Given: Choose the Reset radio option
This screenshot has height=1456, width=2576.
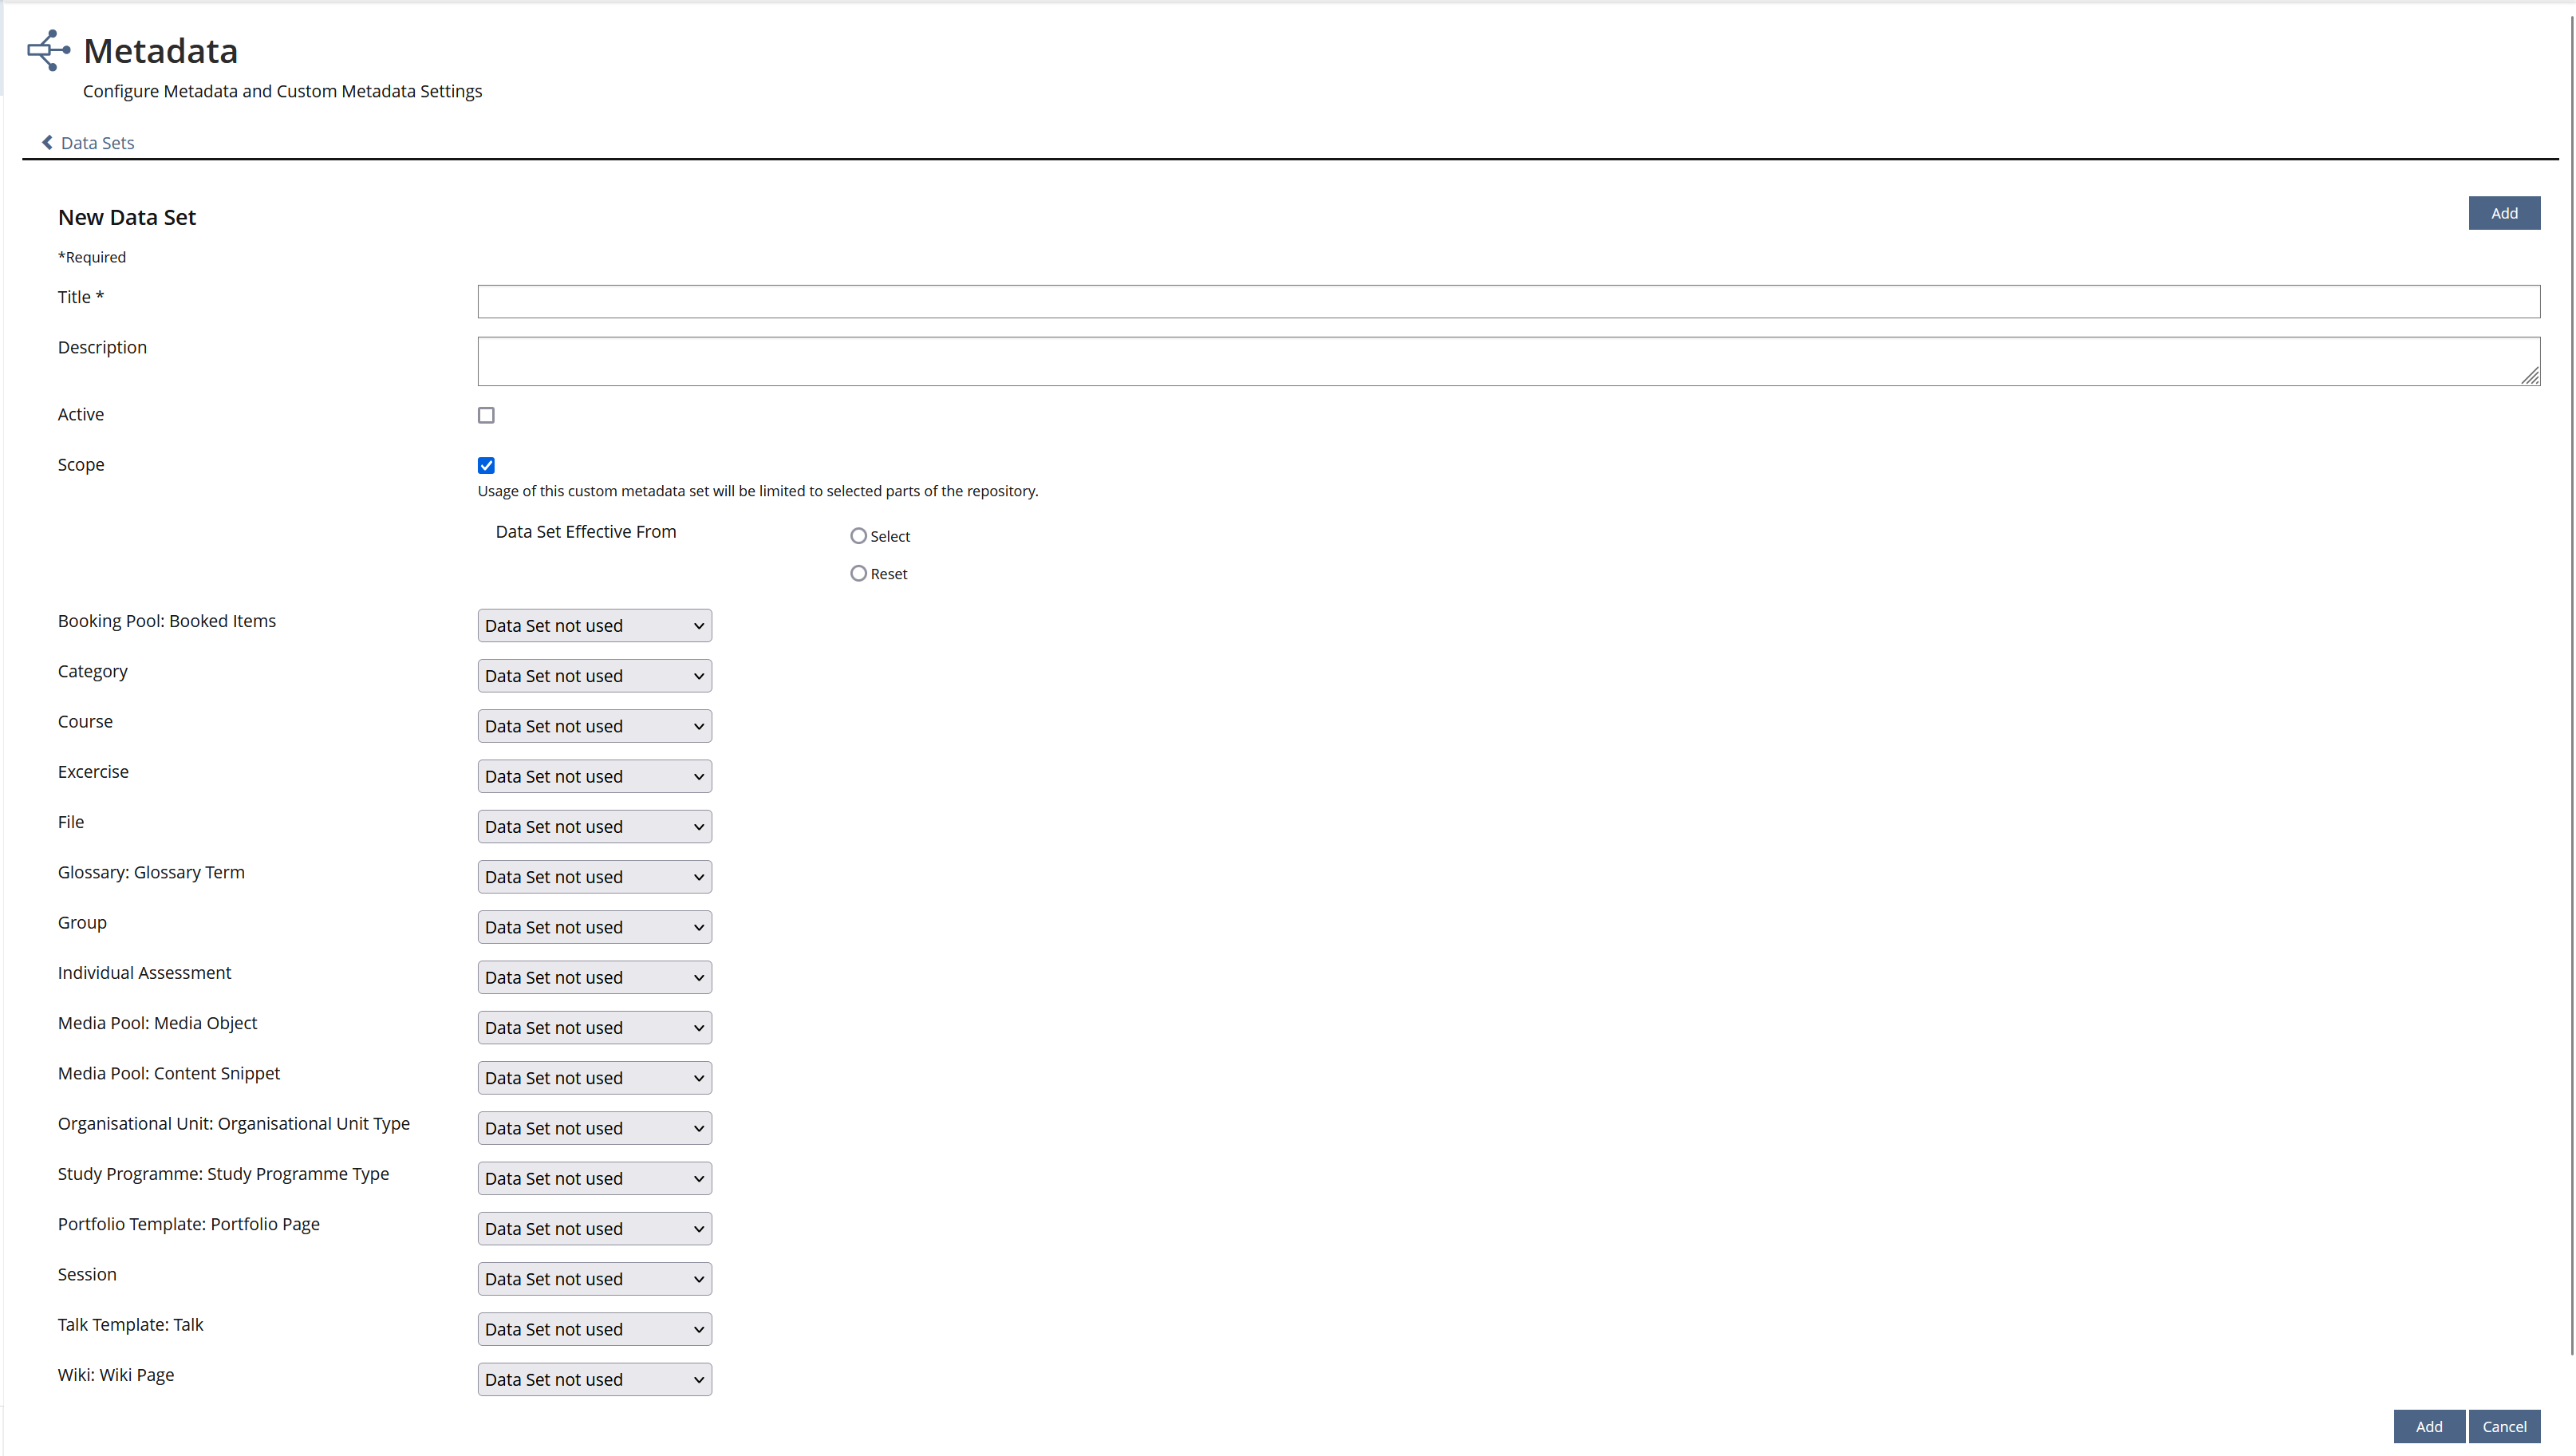Looking at the screenshot, I should [858, 573].
